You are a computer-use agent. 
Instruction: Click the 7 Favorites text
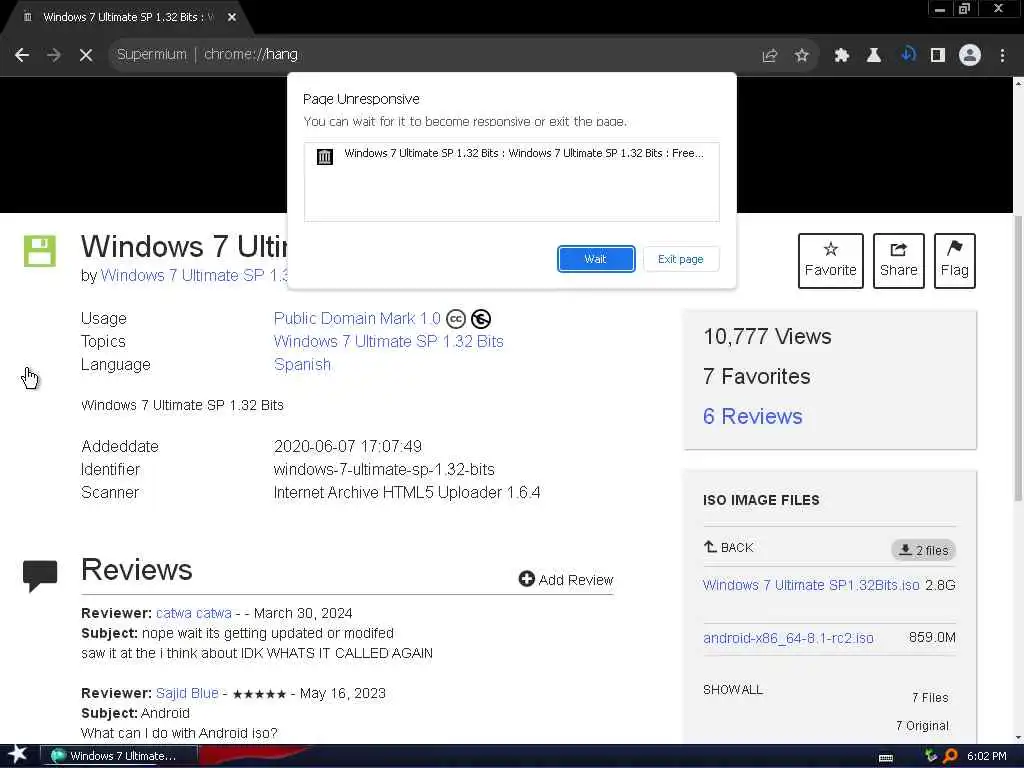tap(756, 377)
